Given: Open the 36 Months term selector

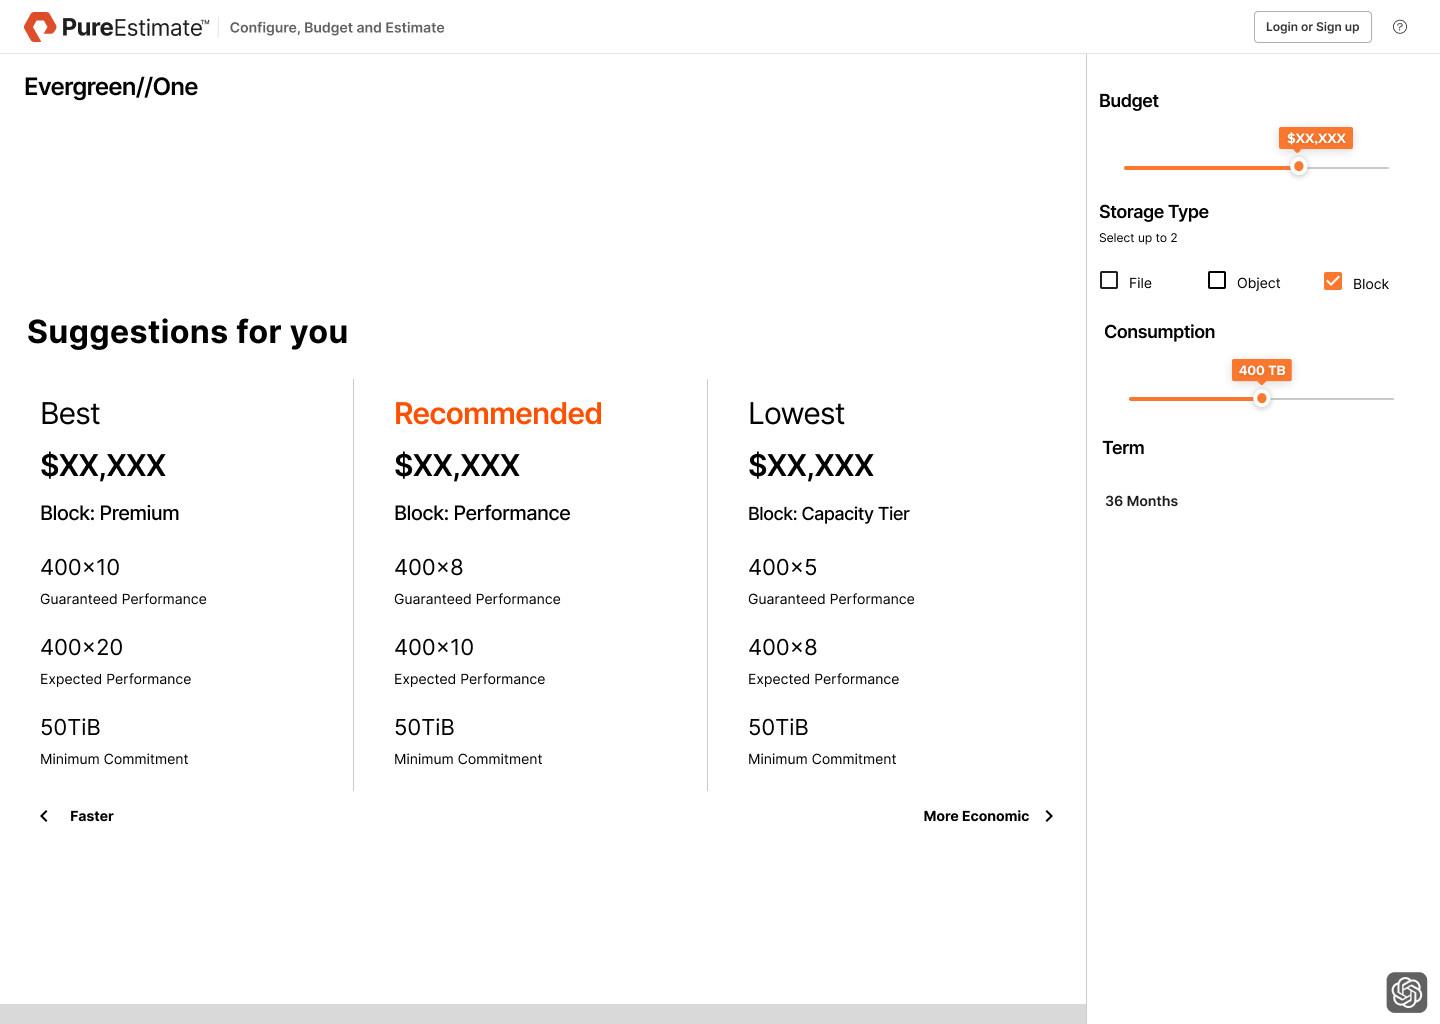Looking at the screenshot, I should coord(1141,501).
